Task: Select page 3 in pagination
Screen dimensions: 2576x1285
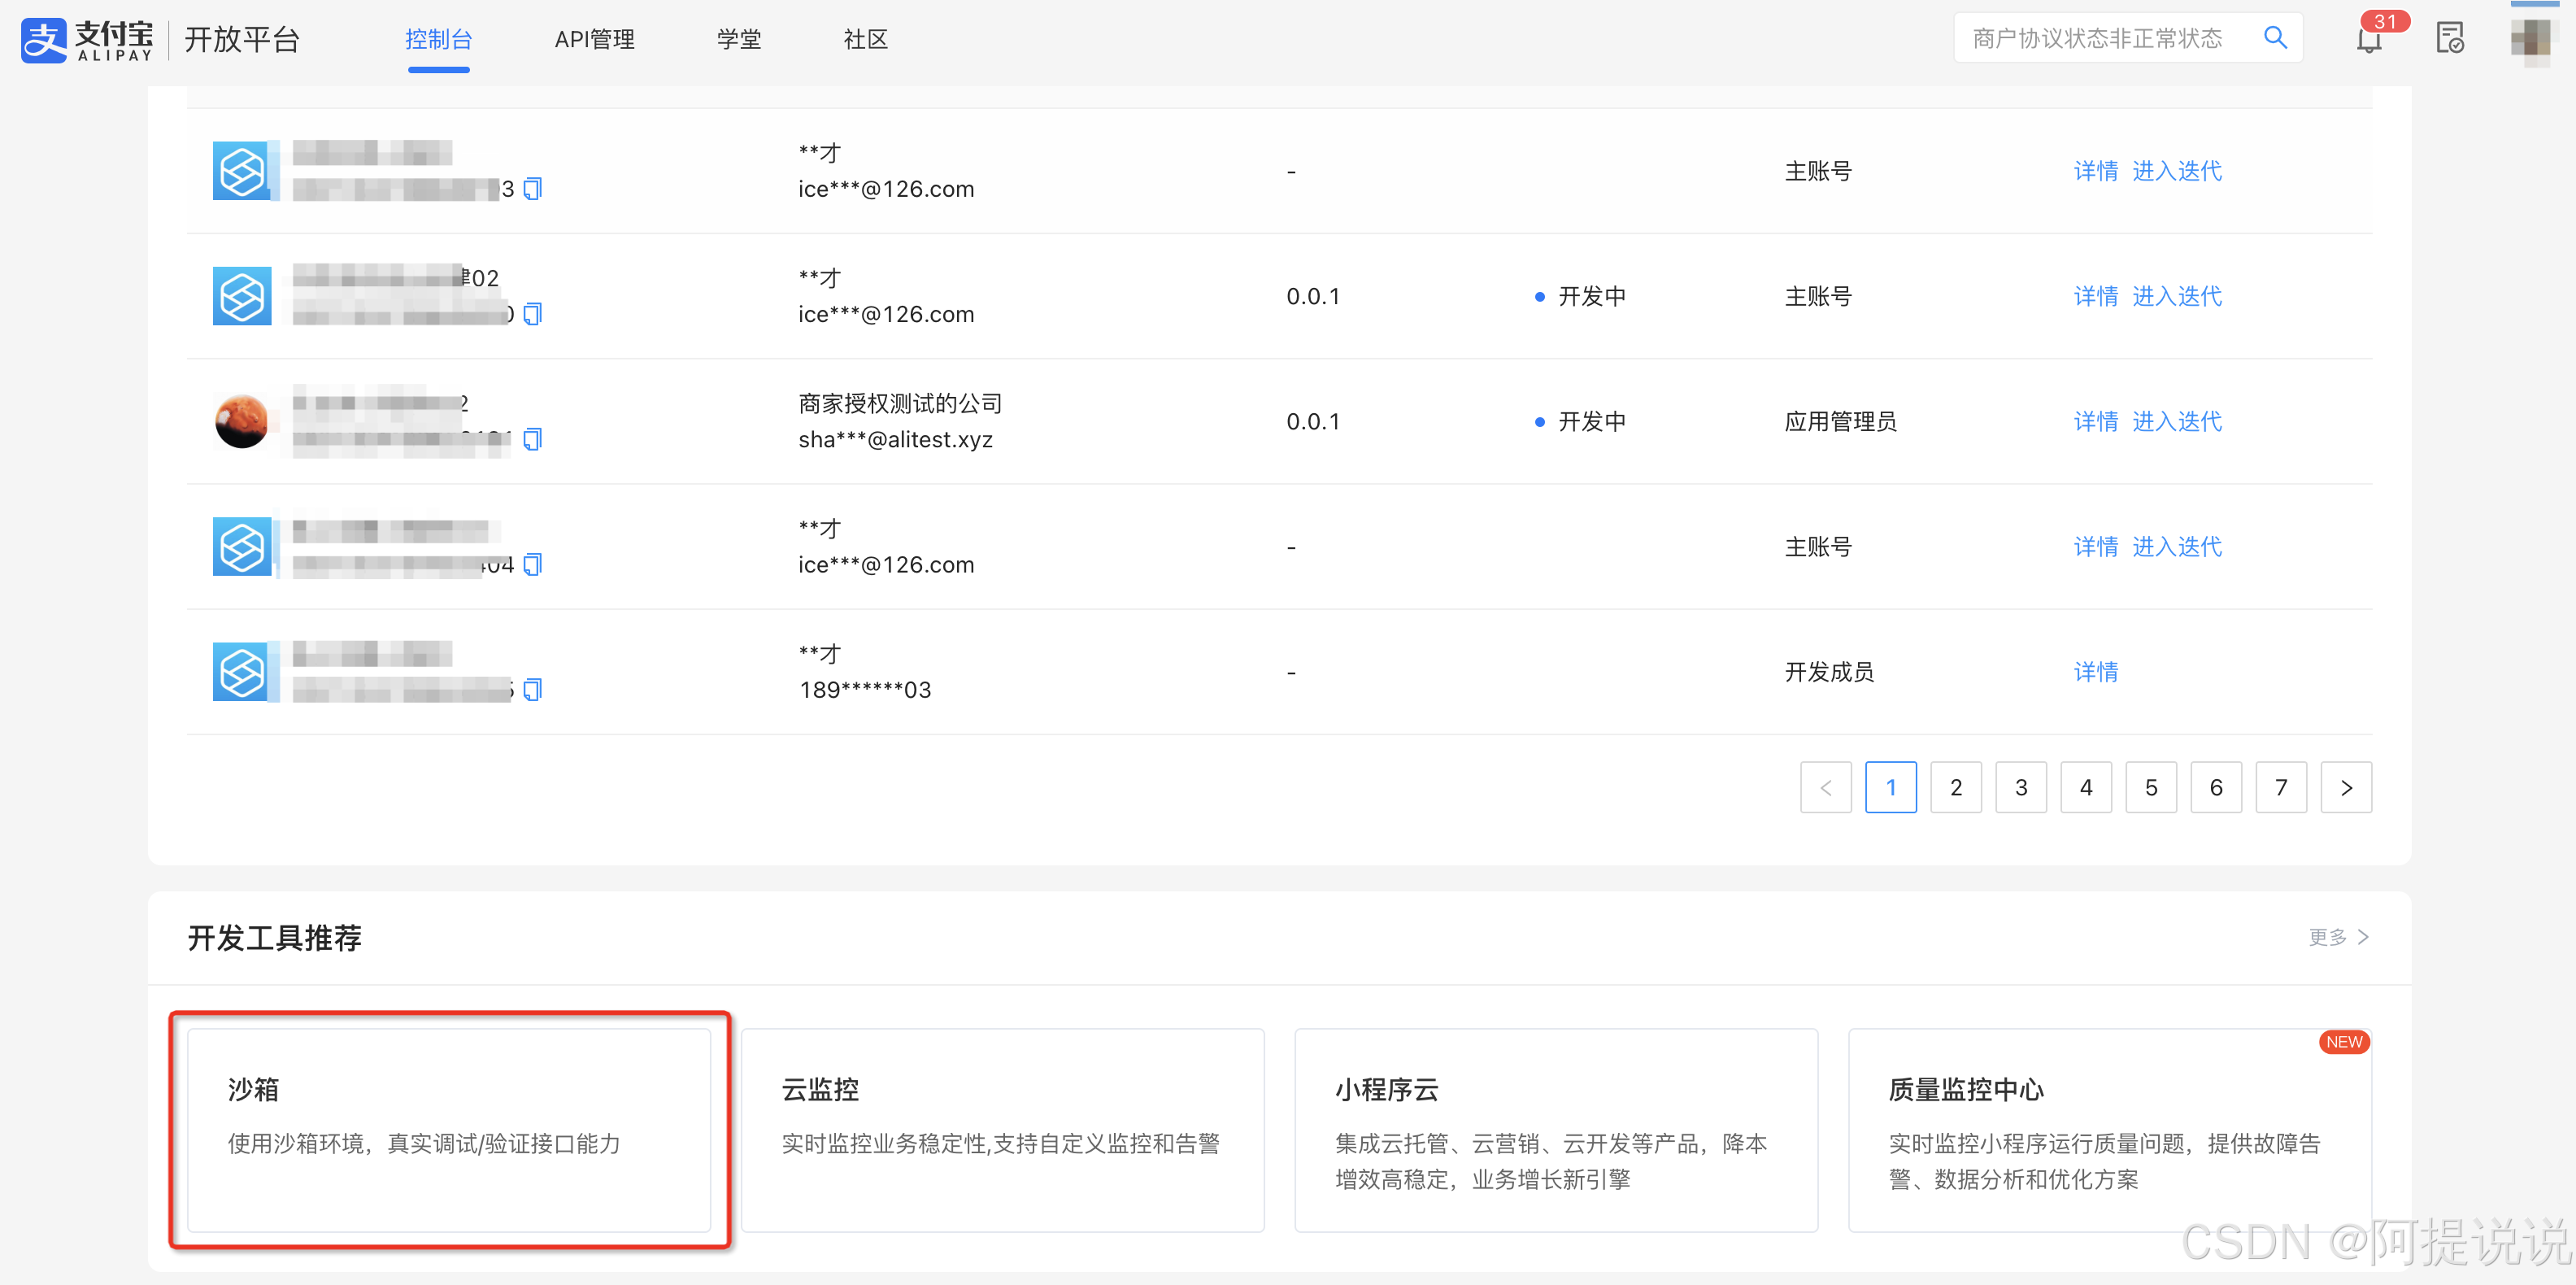Action: 2020,788
